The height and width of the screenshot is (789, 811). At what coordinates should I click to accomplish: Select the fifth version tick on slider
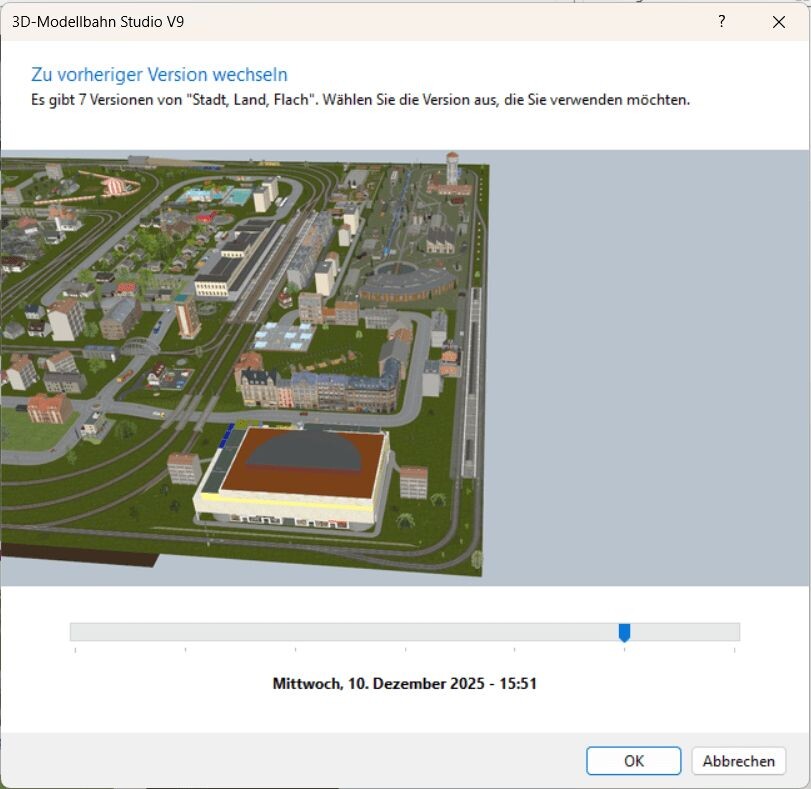(515, 632)
